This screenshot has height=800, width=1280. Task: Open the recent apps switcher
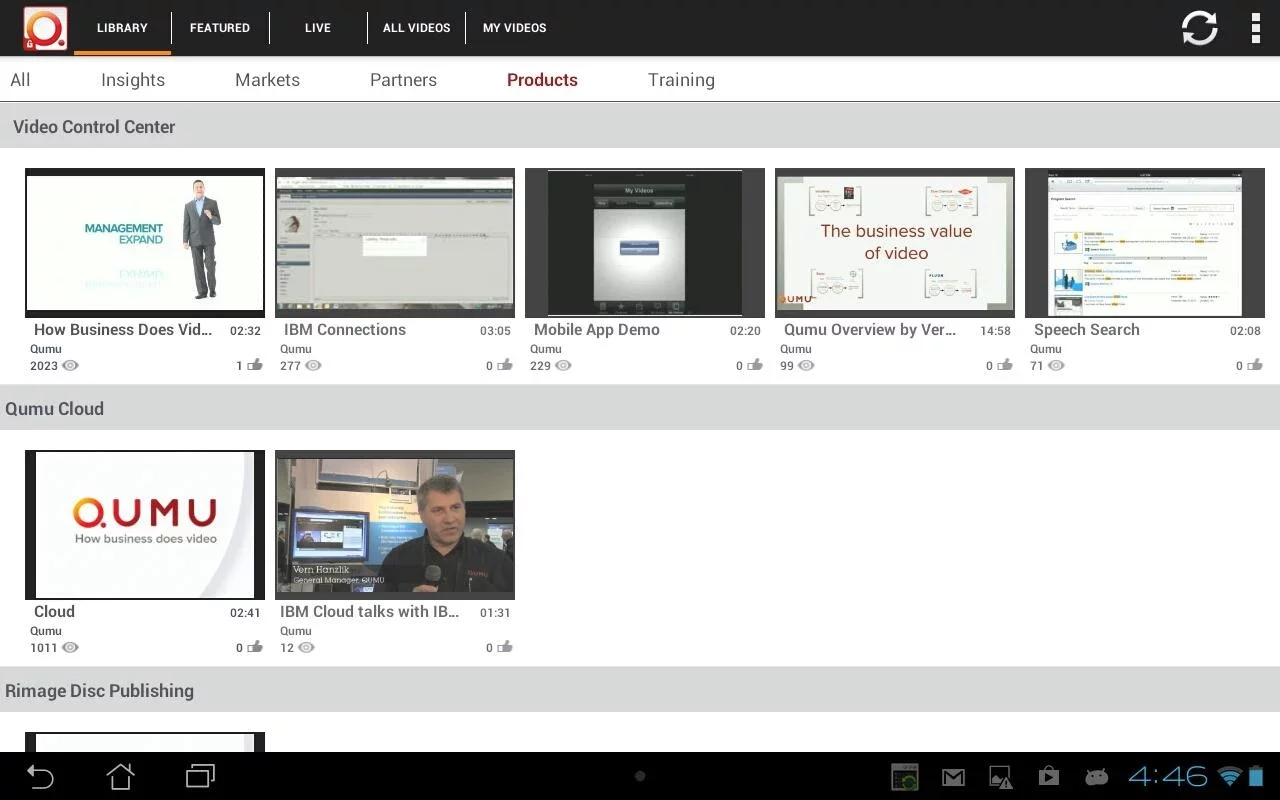(x=200, y=776)
